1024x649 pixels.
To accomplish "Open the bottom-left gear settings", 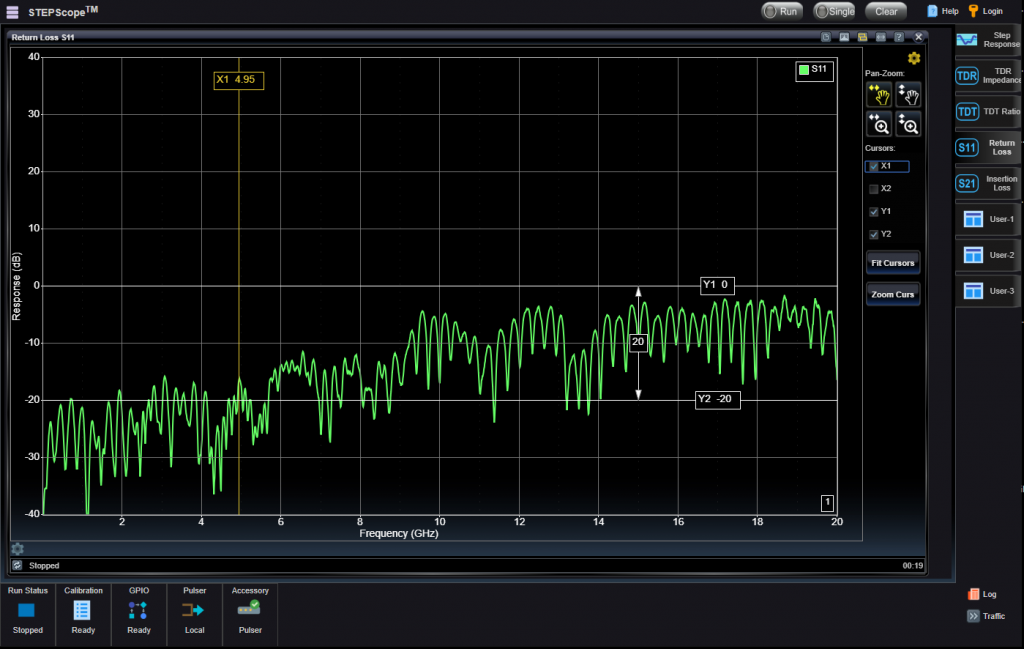I will (18, 549).
